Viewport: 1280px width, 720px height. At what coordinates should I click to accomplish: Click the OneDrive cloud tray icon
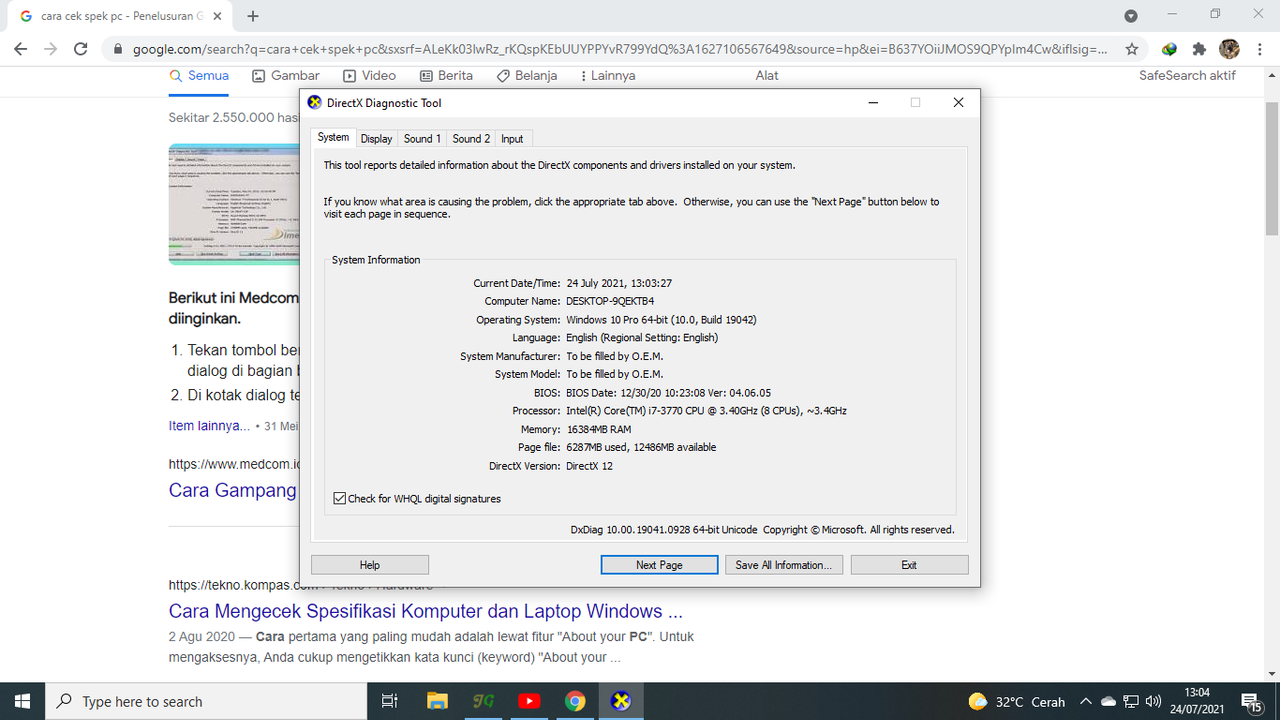pyautogui.click(x=1108, y=701)
